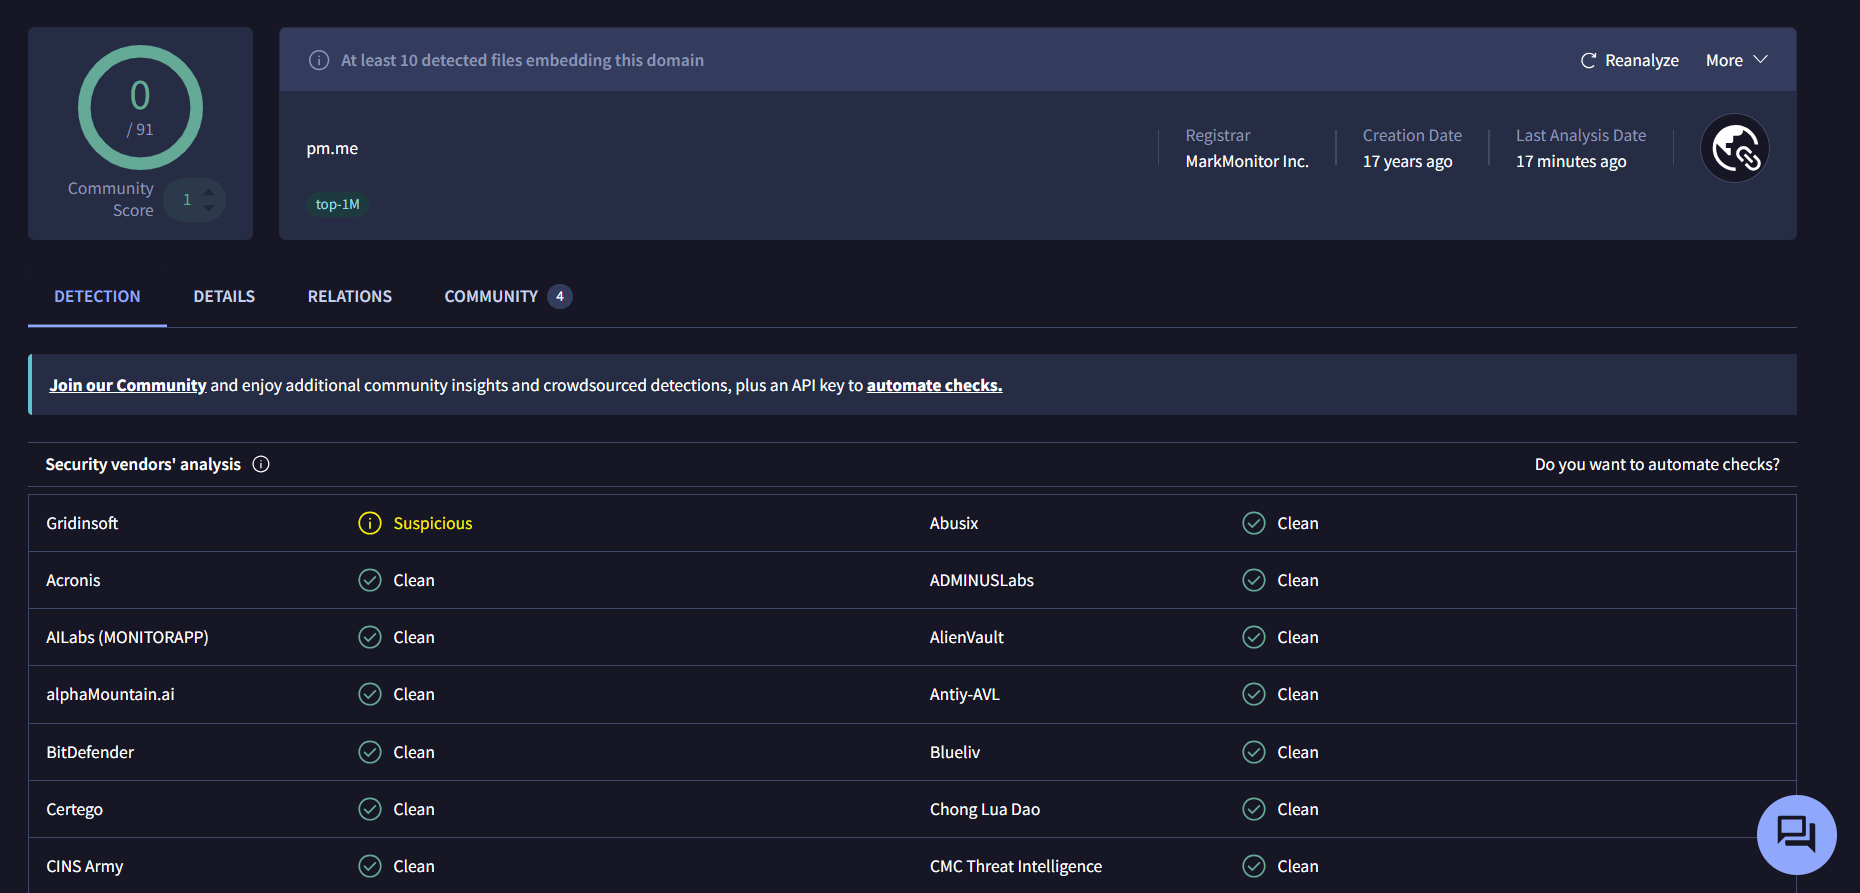Click the Clean verdict text for Acronis
This screenshot has height=893, width=1860.
click(x=414, y=580)
